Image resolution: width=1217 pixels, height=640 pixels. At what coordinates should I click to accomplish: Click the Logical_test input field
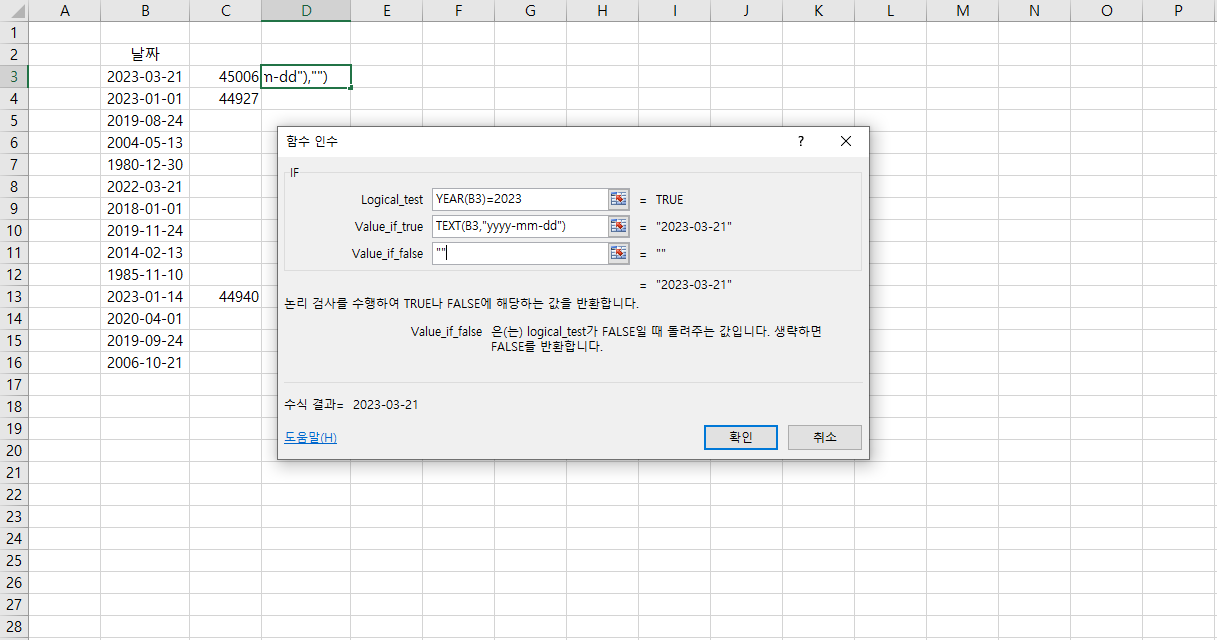(520, 199)
